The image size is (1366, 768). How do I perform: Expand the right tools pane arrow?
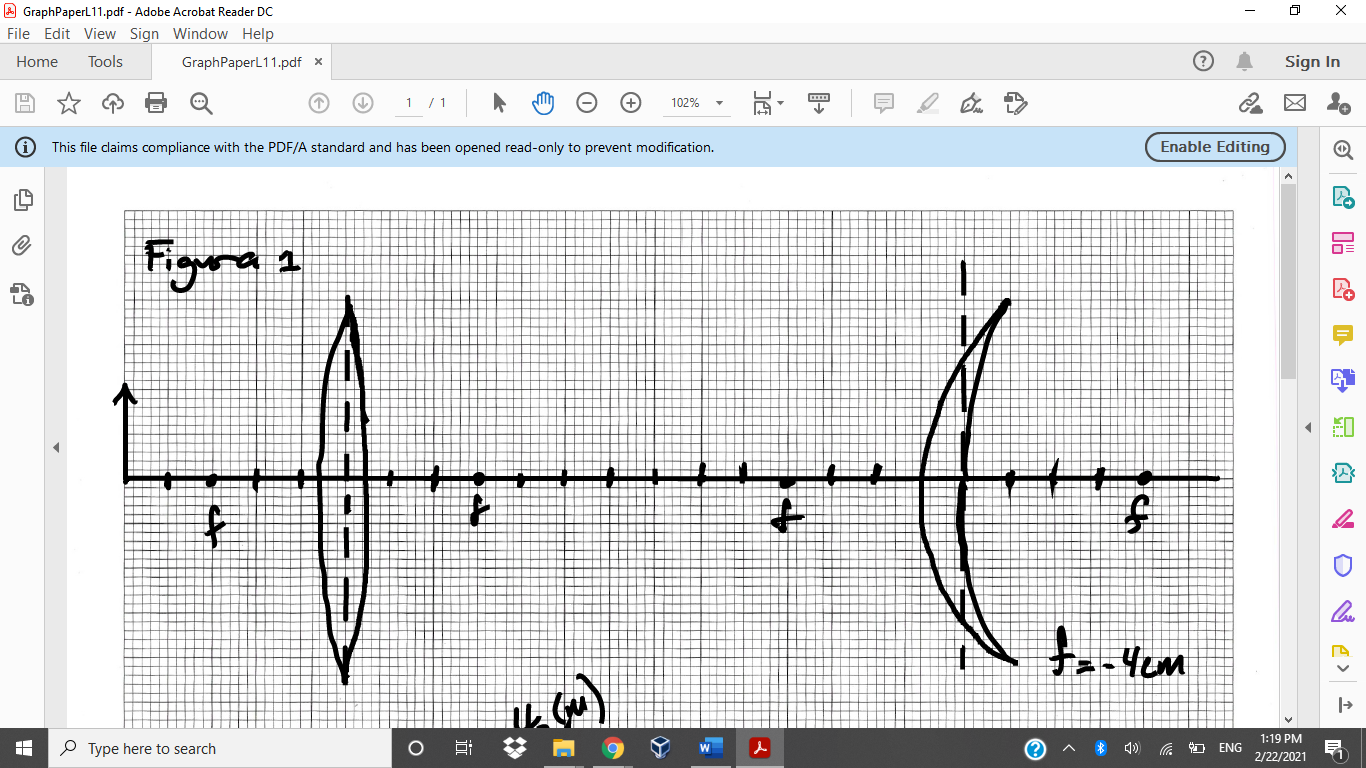point(1308,427)
